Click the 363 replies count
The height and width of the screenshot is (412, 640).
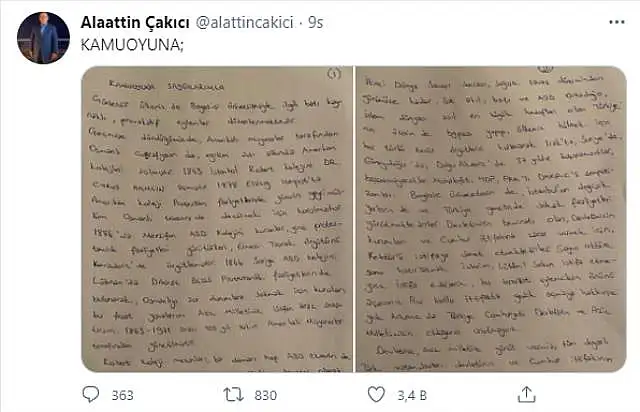pyautogui.click(x=122, y=395)
